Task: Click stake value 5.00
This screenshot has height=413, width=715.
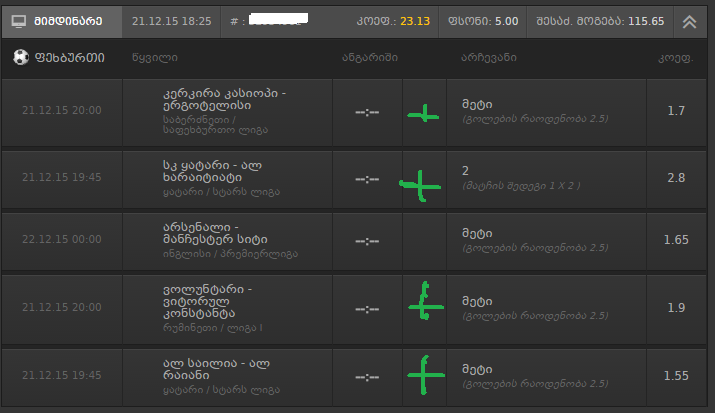Action: [x=507, y=21]
